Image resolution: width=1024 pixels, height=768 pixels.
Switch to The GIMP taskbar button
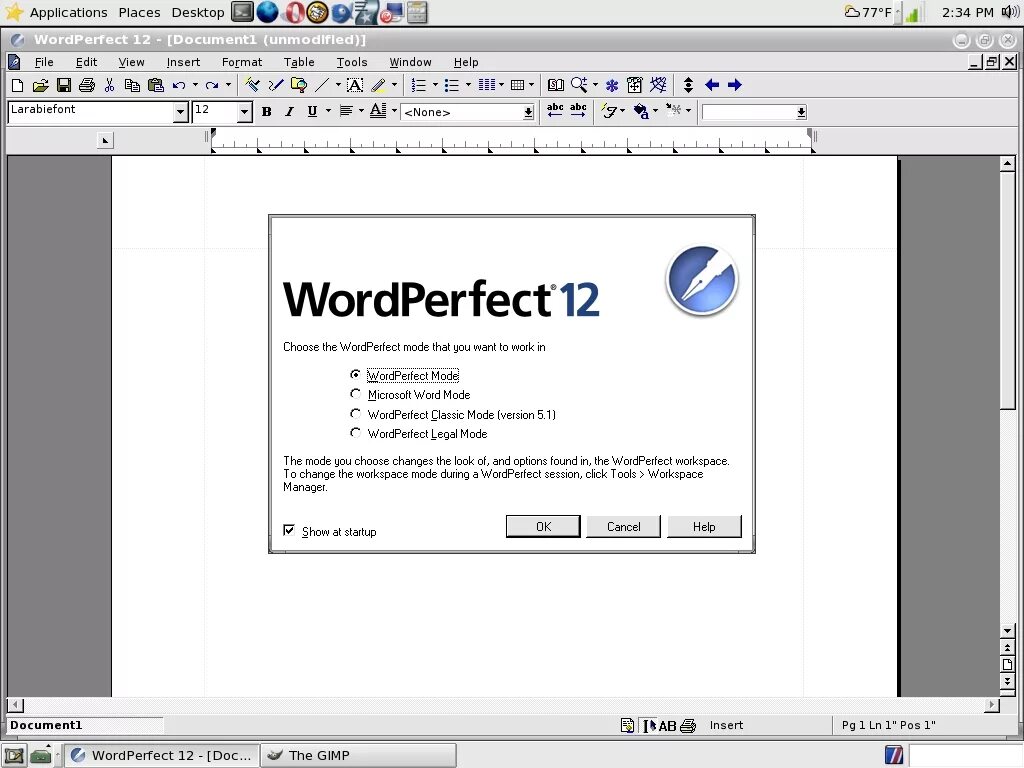click(359, 755)
